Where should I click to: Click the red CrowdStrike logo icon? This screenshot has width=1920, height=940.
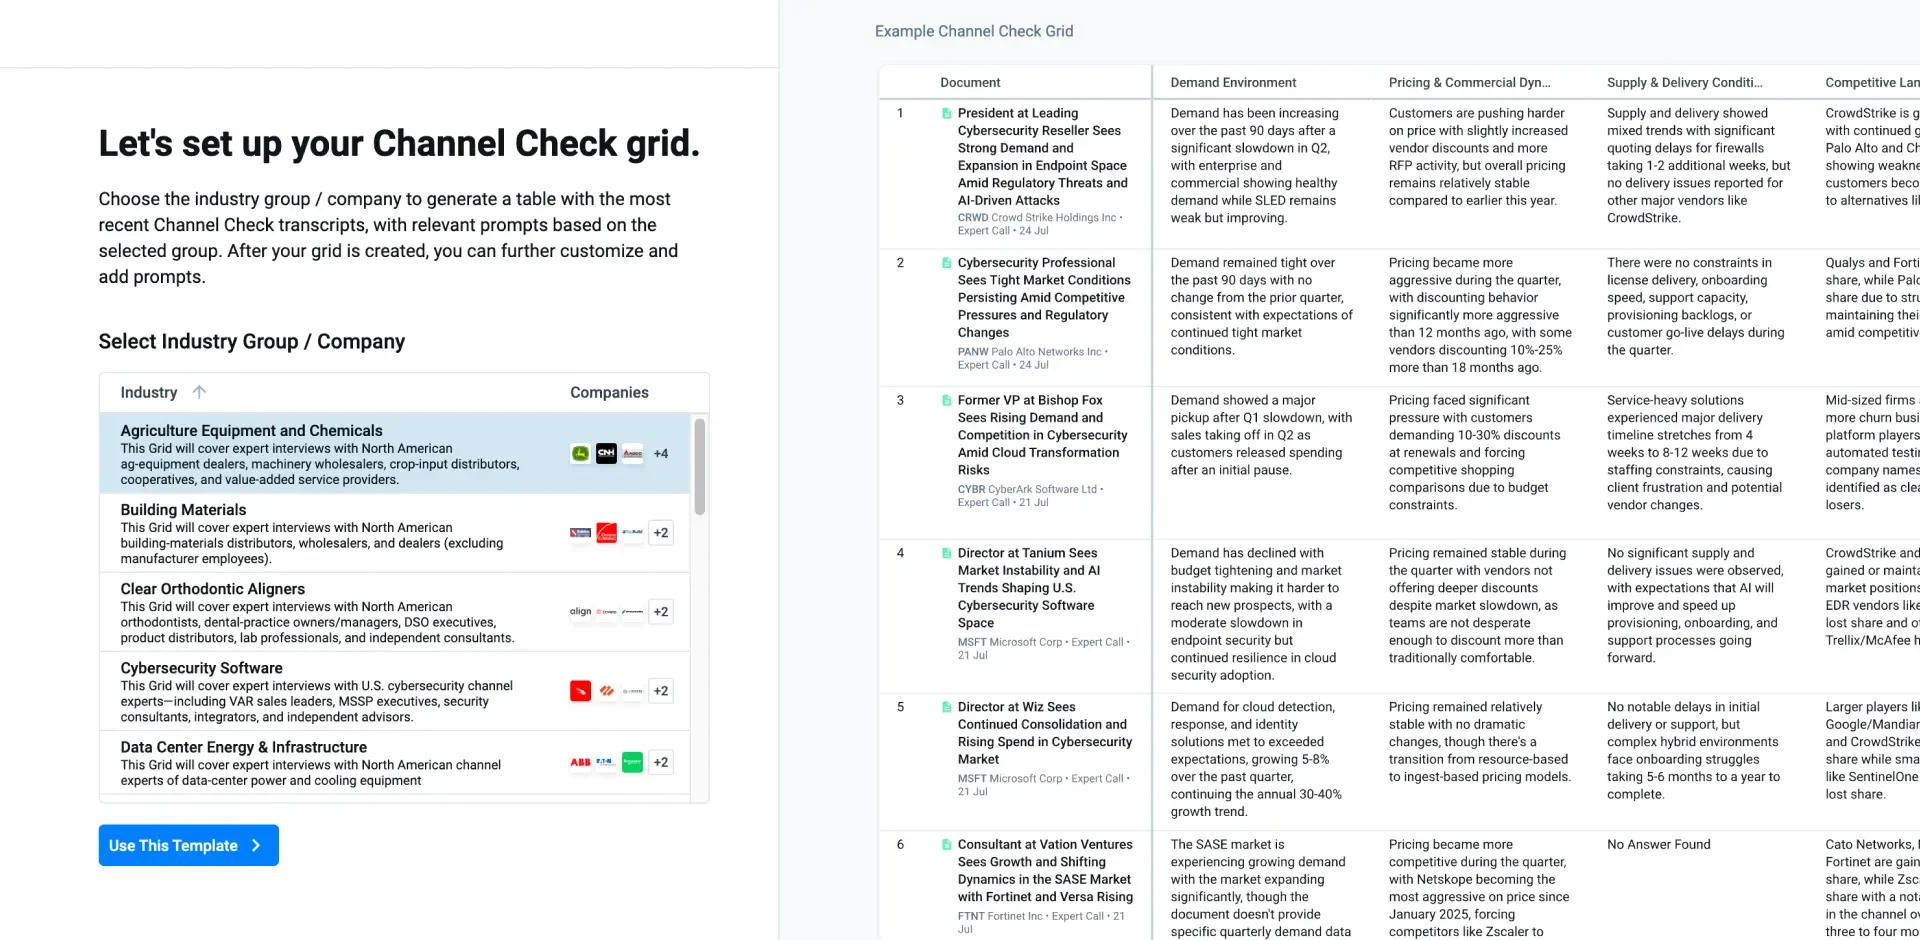pyautogui.click(x=580, y=691)
